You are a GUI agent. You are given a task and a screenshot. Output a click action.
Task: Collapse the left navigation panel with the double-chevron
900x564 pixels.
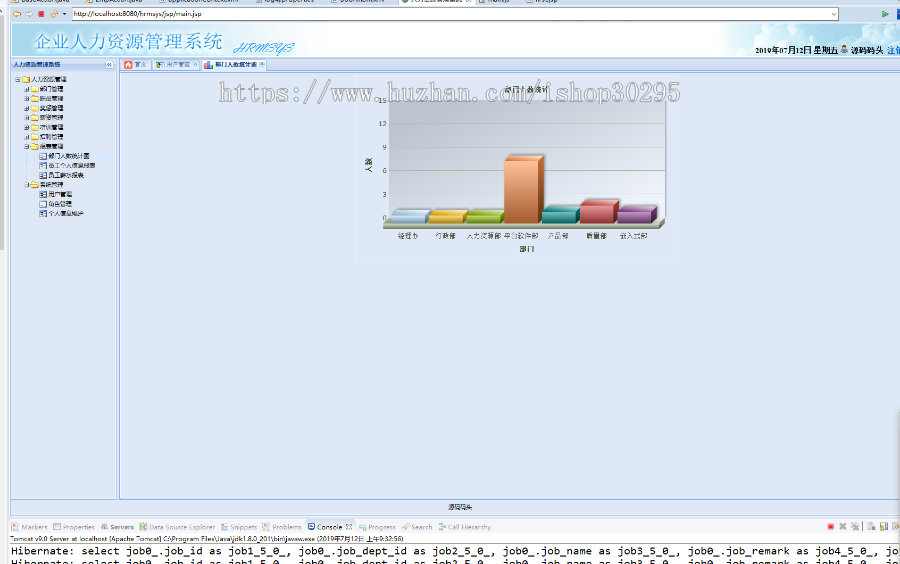(109, 65)
